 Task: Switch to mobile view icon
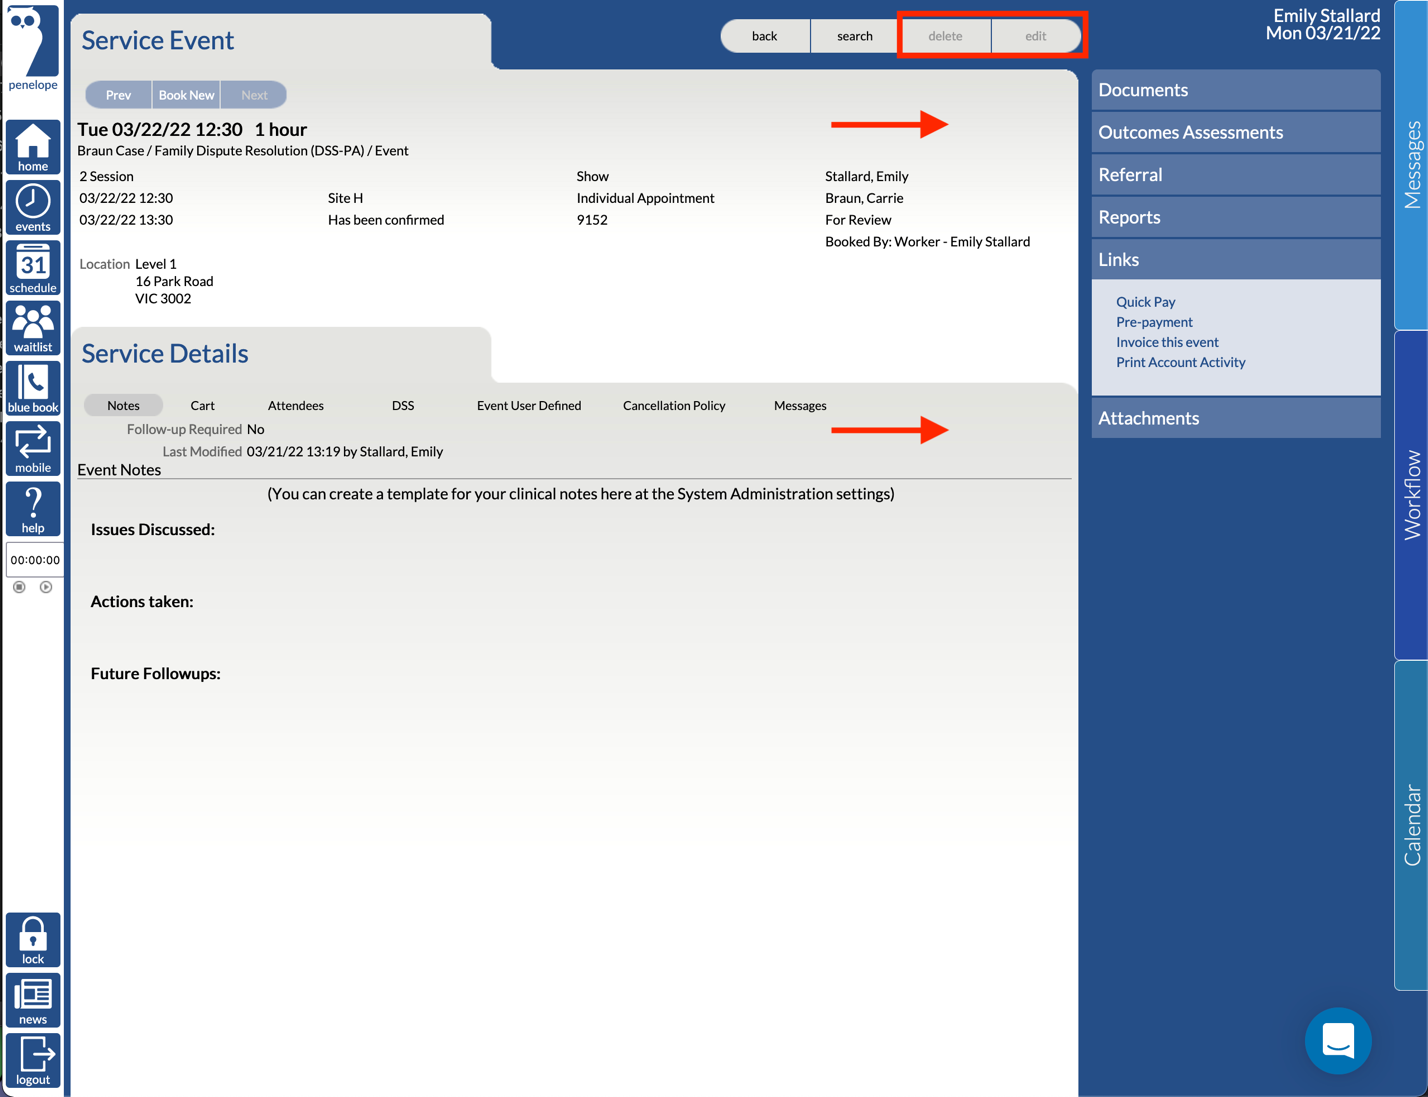33,448
